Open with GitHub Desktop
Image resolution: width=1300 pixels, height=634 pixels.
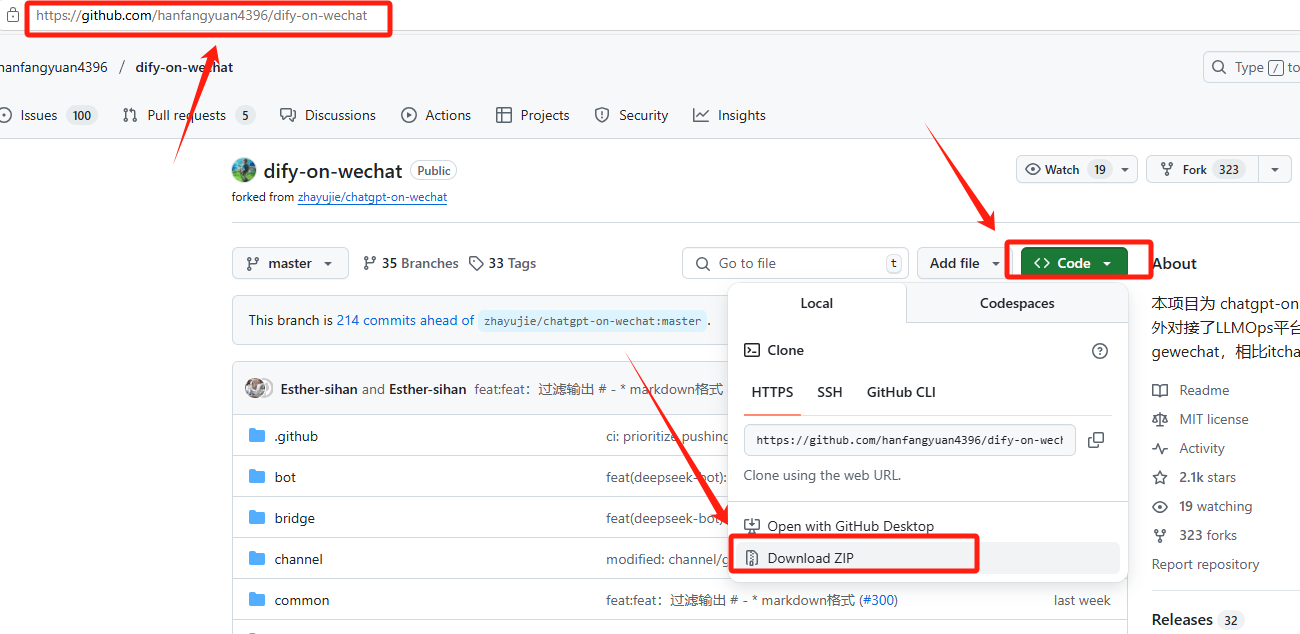point(850,526)
